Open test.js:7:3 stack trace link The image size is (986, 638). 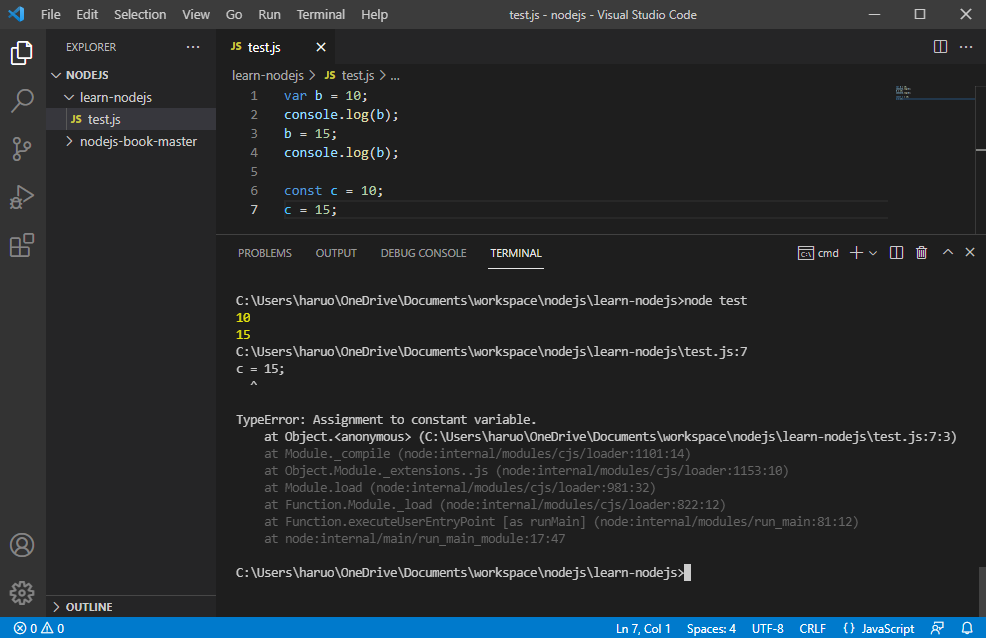click(x=690, y=436)
